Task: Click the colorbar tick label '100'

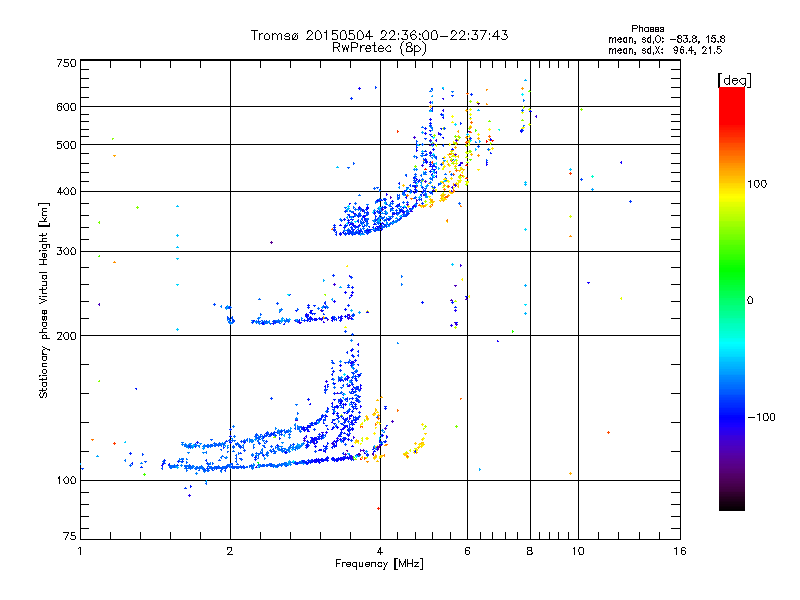Action: pos(757,184)
